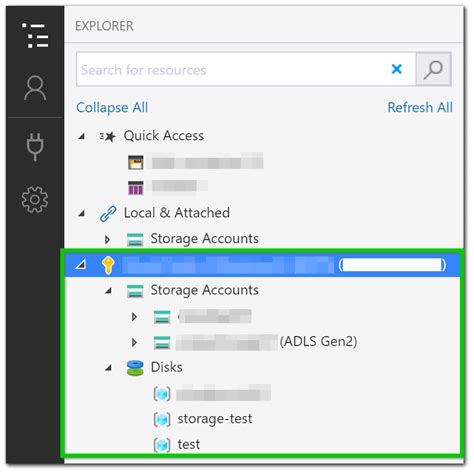The image size is (474, 474).
Task: Select the Quick Access star icon
Action: coord(108,136)
